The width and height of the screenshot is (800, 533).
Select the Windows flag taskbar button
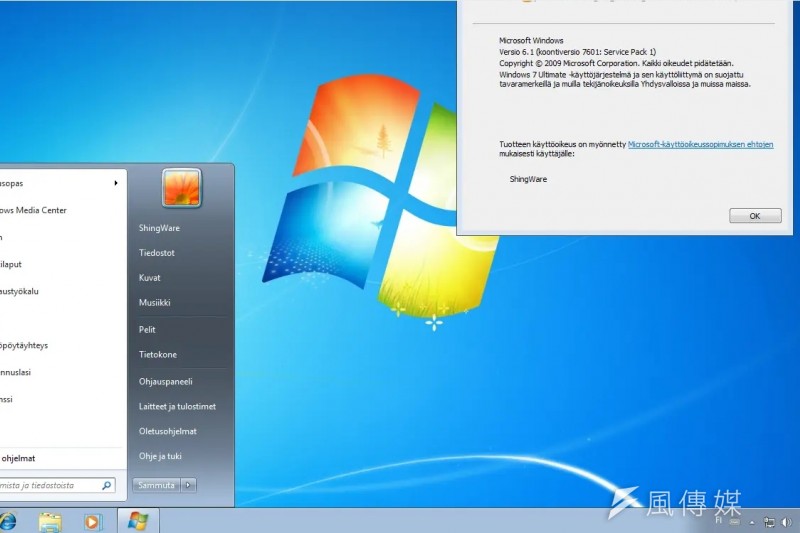(x=138, y=521)
